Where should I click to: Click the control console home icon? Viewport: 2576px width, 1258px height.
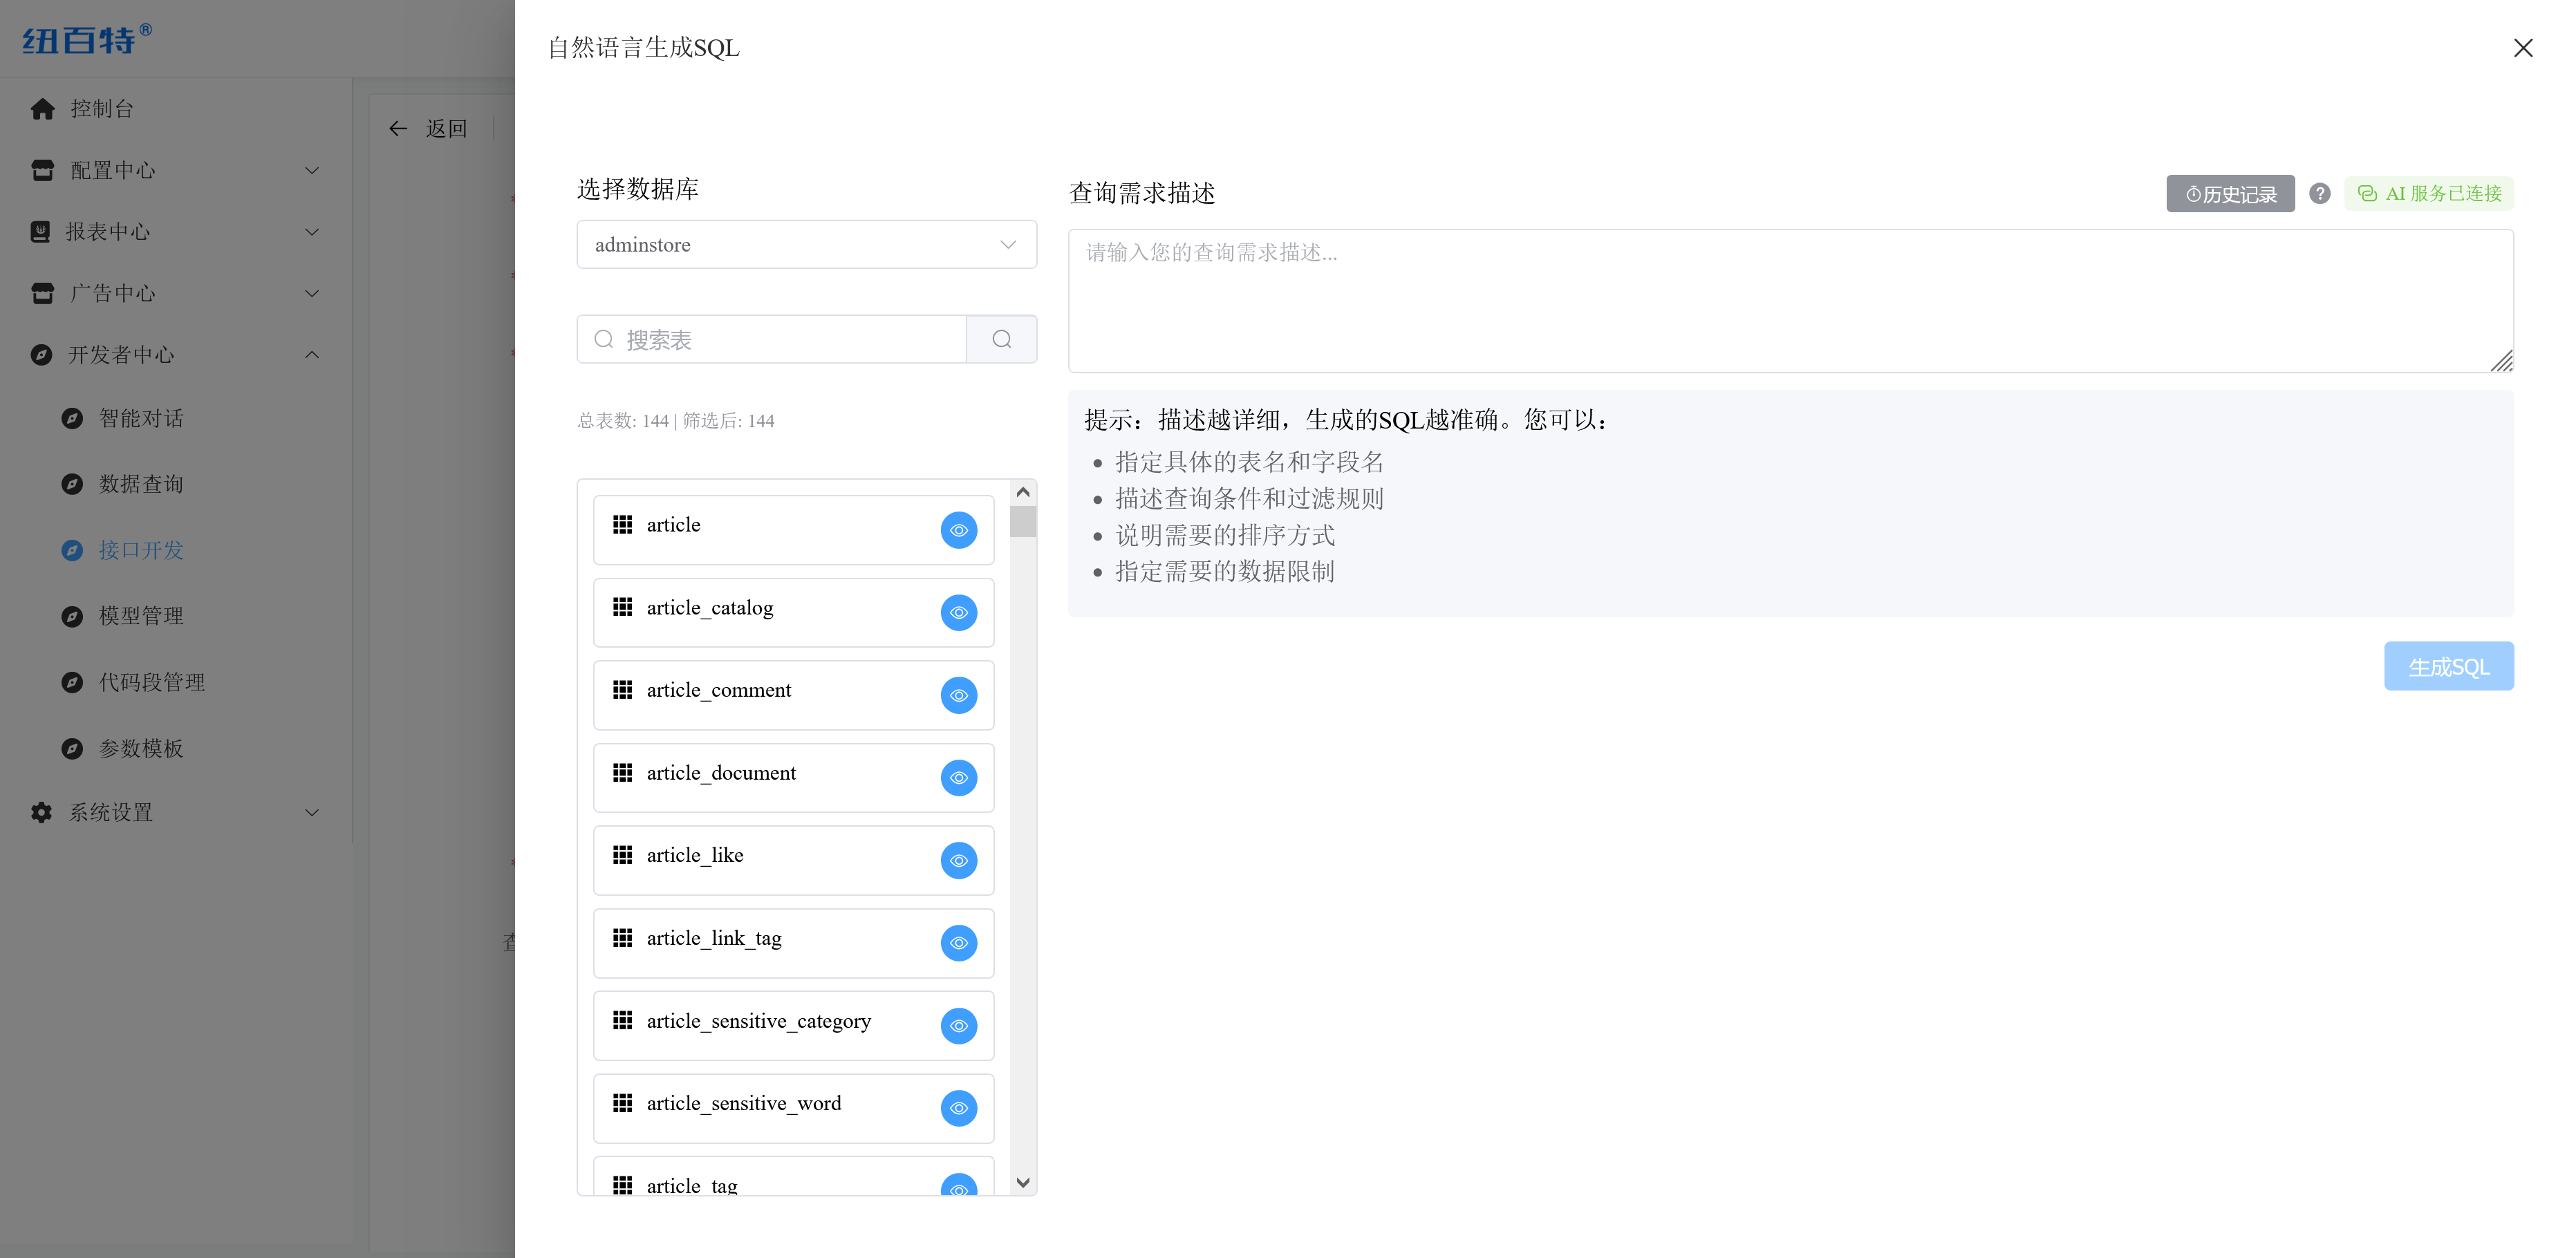[42, 108]
